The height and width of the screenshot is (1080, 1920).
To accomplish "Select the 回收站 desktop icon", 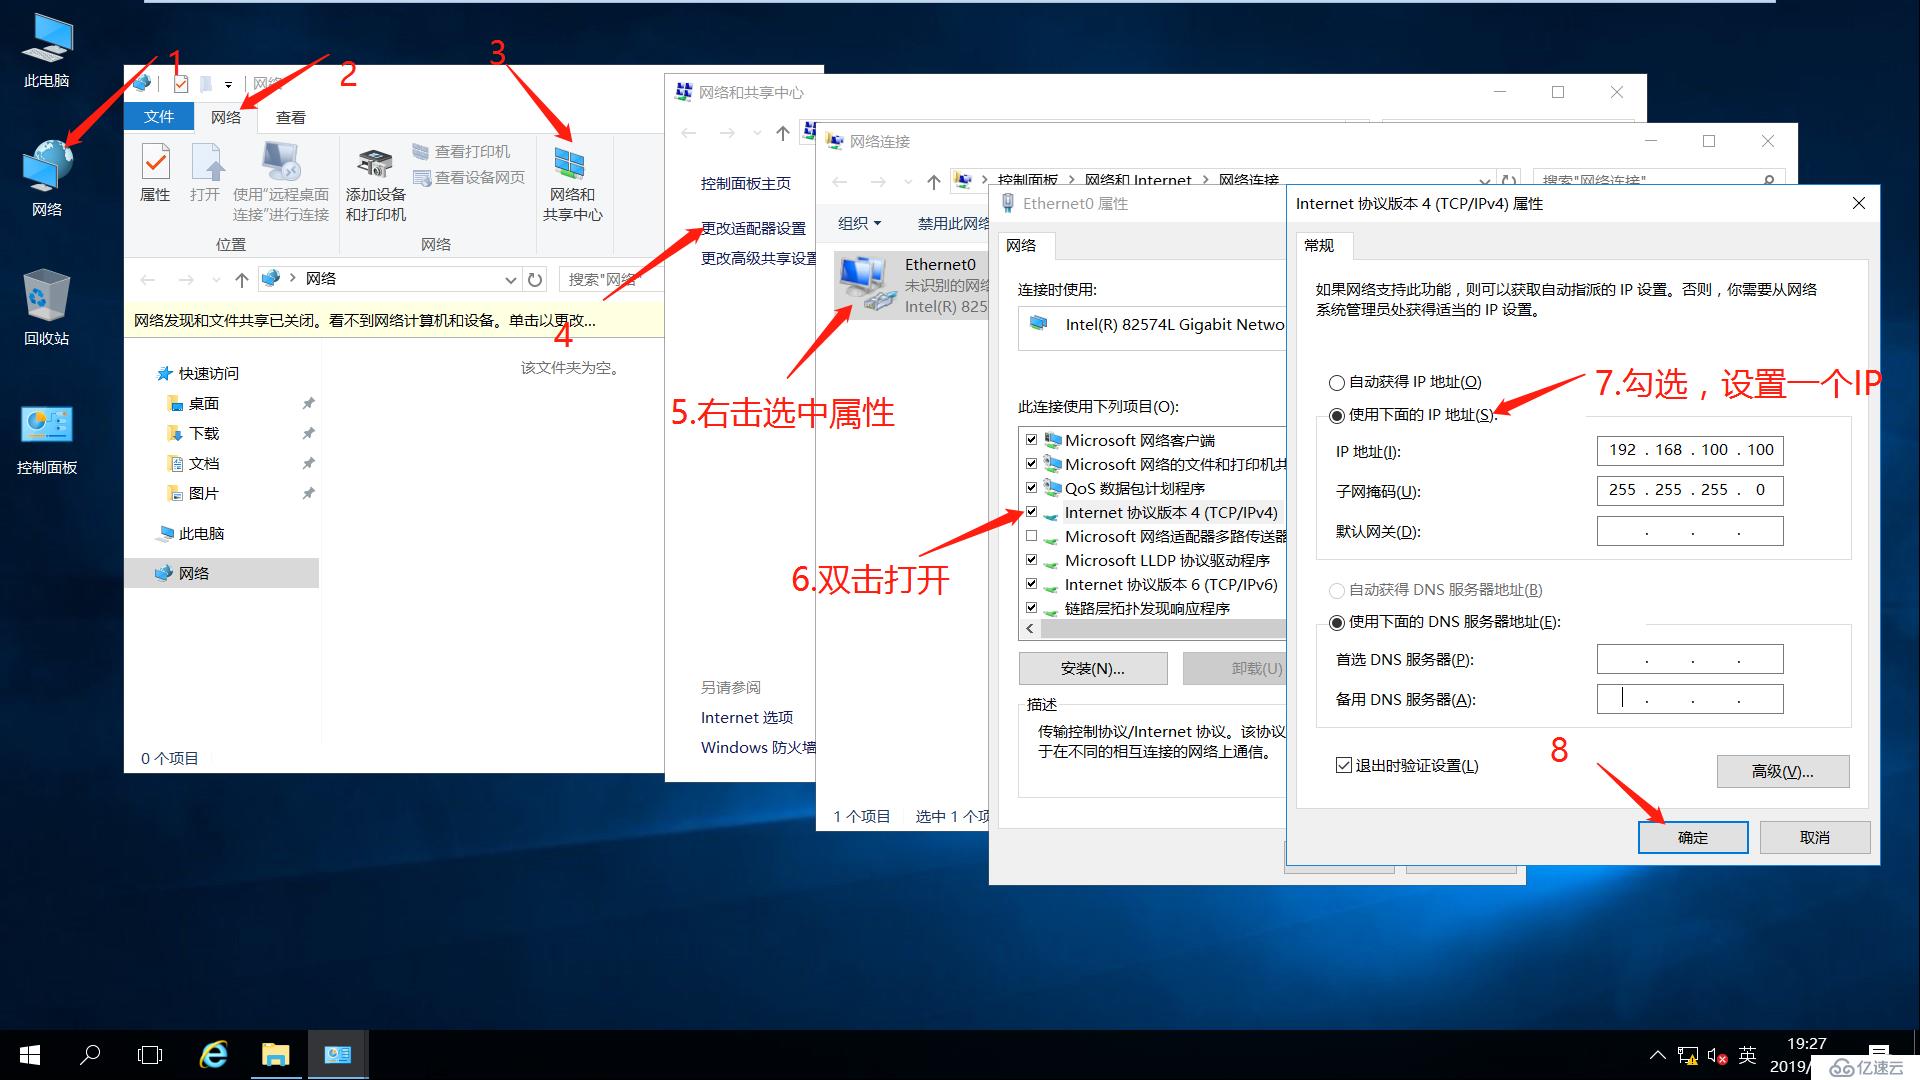I will tap(47, 307).
